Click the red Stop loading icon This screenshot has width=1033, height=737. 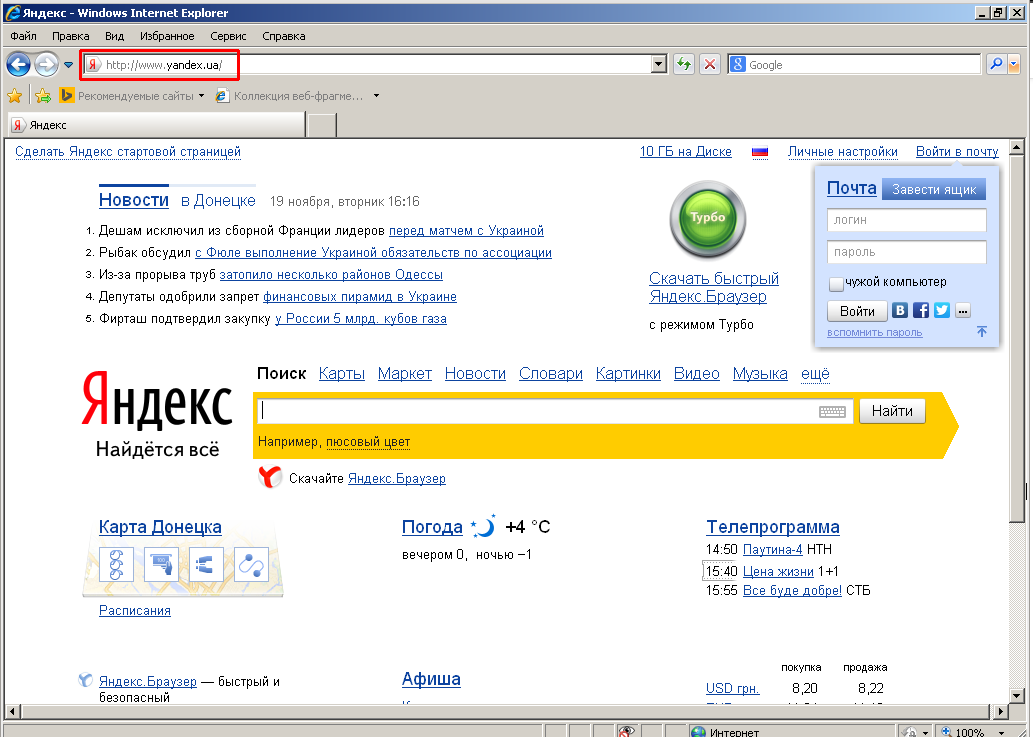(x=710, y=65)
